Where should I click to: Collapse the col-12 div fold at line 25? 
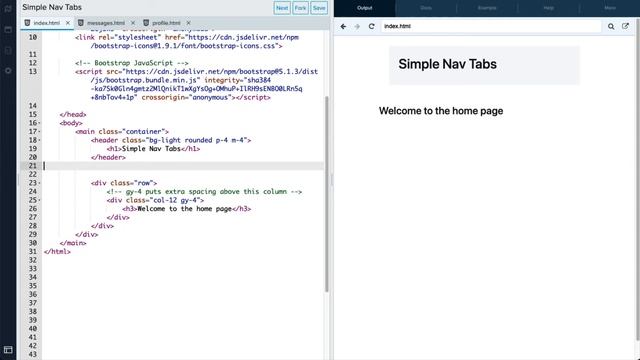40,200
